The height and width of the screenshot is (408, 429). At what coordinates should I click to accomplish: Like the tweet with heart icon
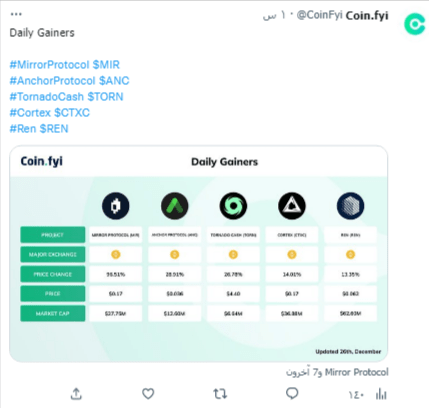(x=148, y=394)
